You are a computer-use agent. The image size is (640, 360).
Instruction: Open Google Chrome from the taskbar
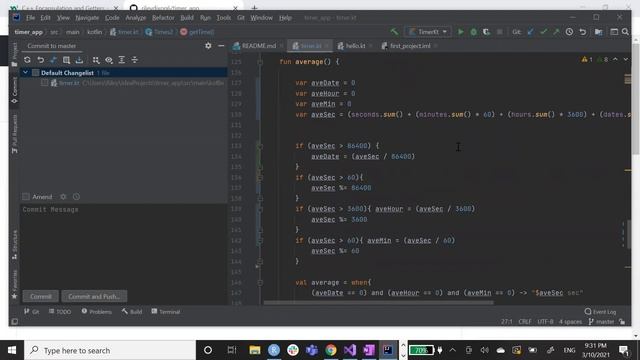(x=331, y=350)
